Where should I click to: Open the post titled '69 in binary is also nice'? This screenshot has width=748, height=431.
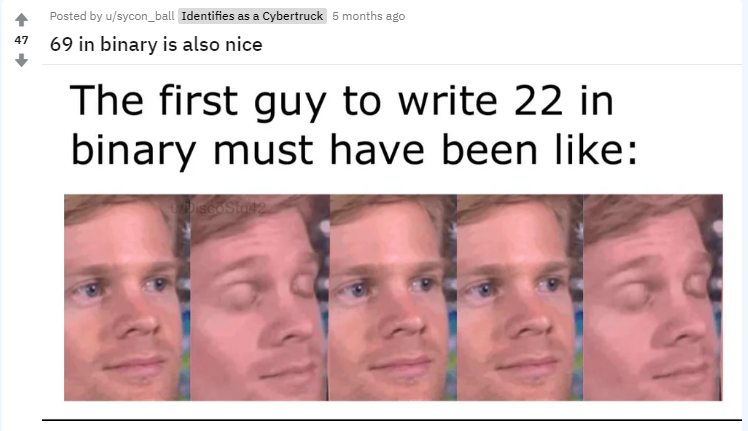coord(156,44)
